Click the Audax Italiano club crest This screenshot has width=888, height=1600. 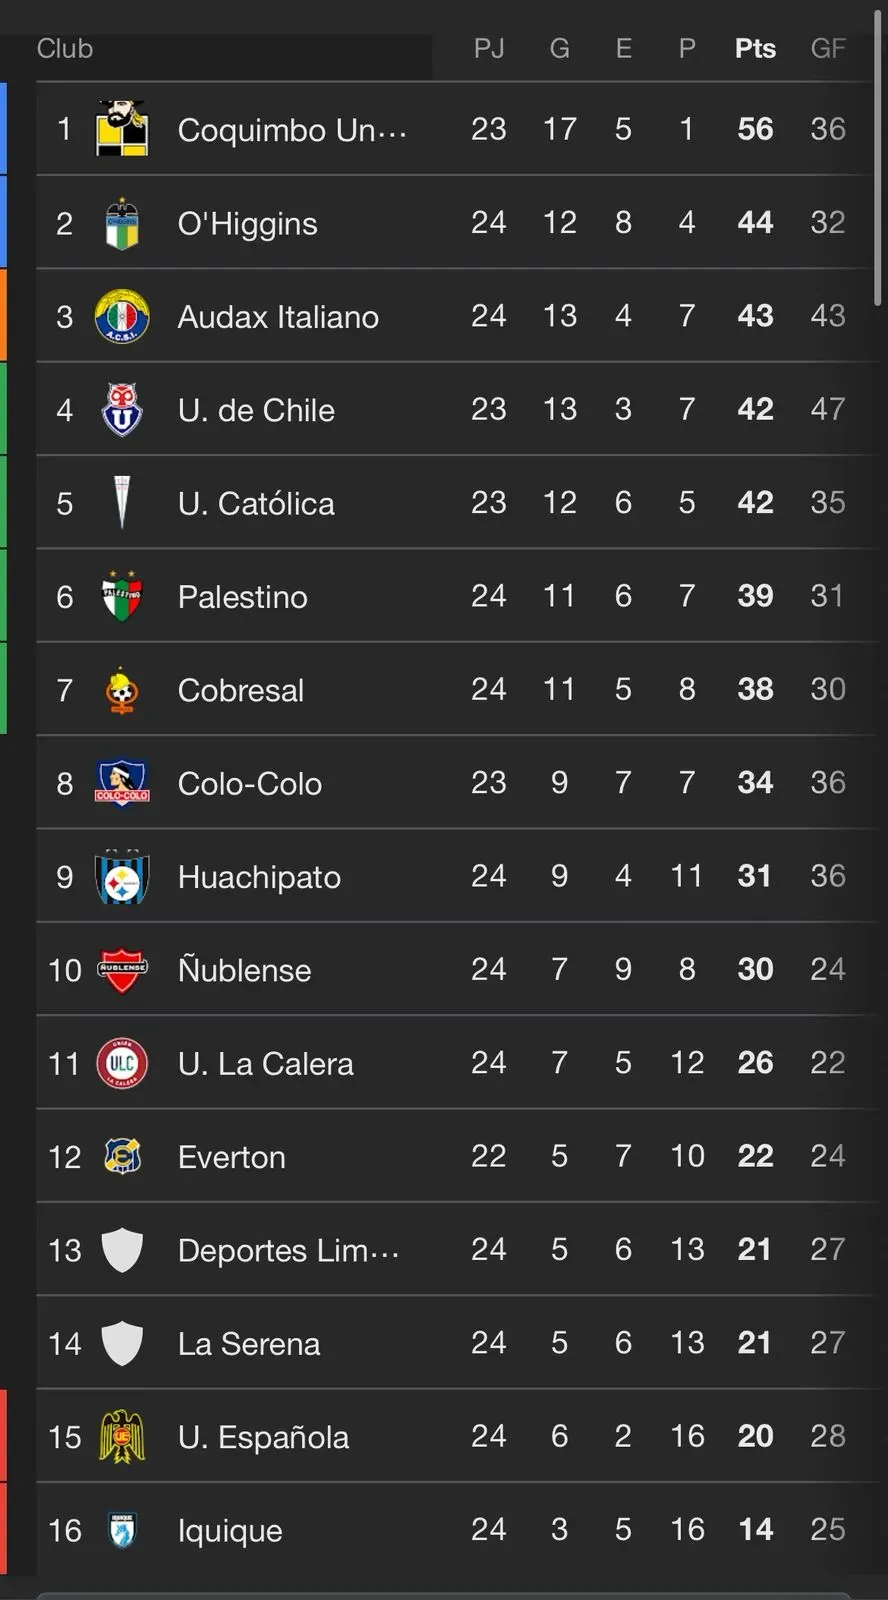[122, 316]
